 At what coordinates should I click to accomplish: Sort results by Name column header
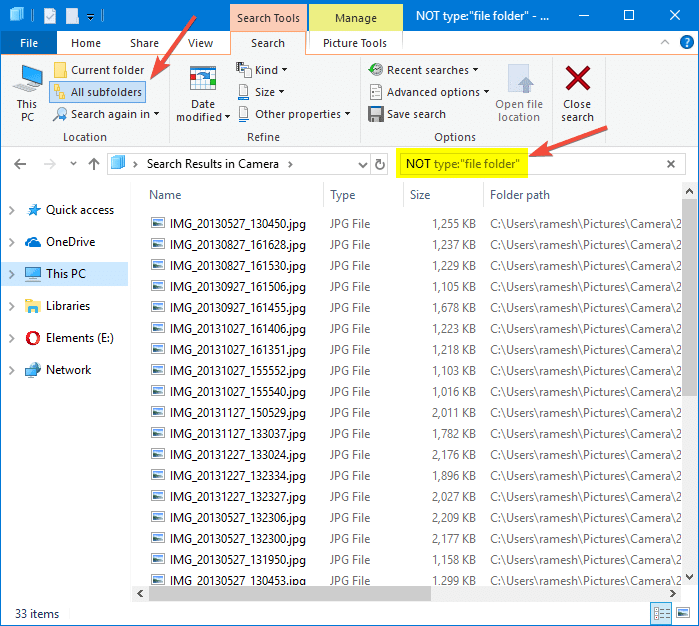click(166, 195)
